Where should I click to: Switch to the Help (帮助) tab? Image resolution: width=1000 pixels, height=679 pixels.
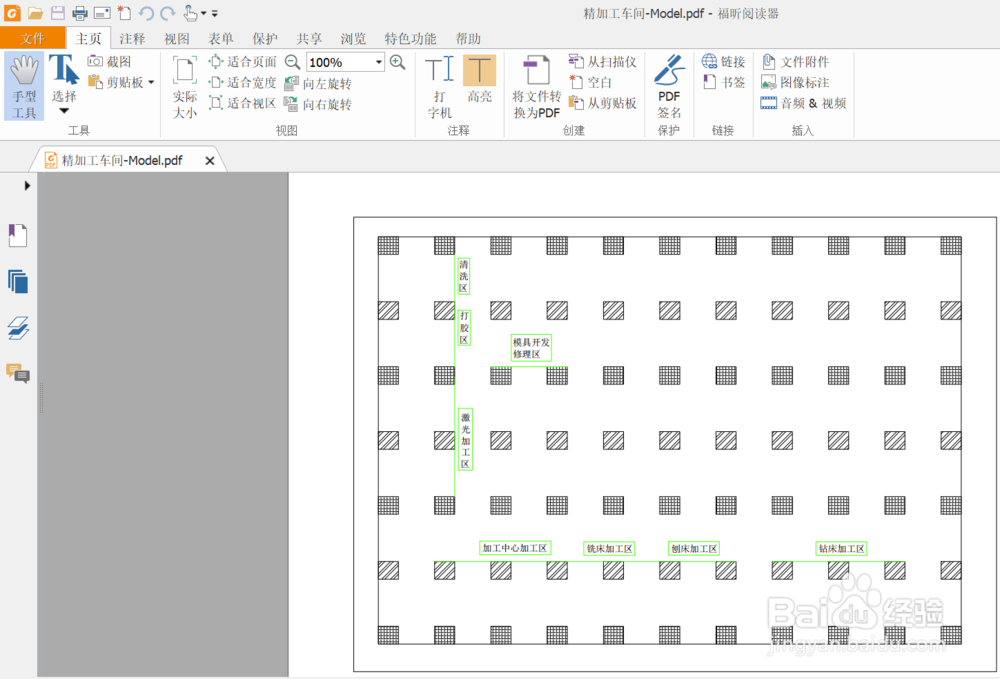[468, 38]
